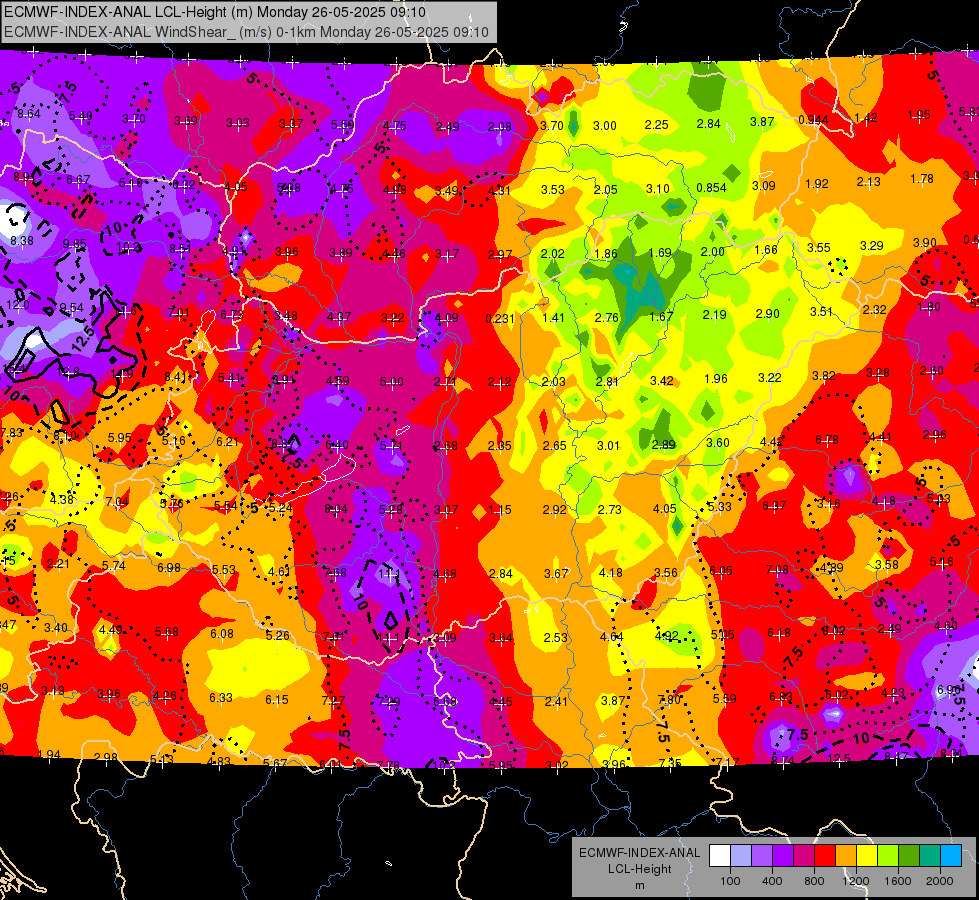
Task: Click the 9.85 value on the map
Action: pyautogui.click(x=74, y=244)
